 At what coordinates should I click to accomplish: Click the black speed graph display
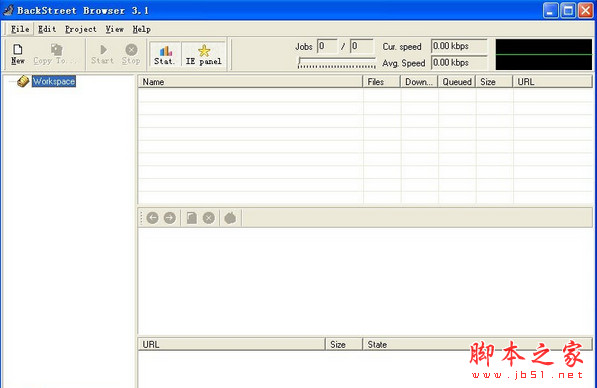[544, 54]
